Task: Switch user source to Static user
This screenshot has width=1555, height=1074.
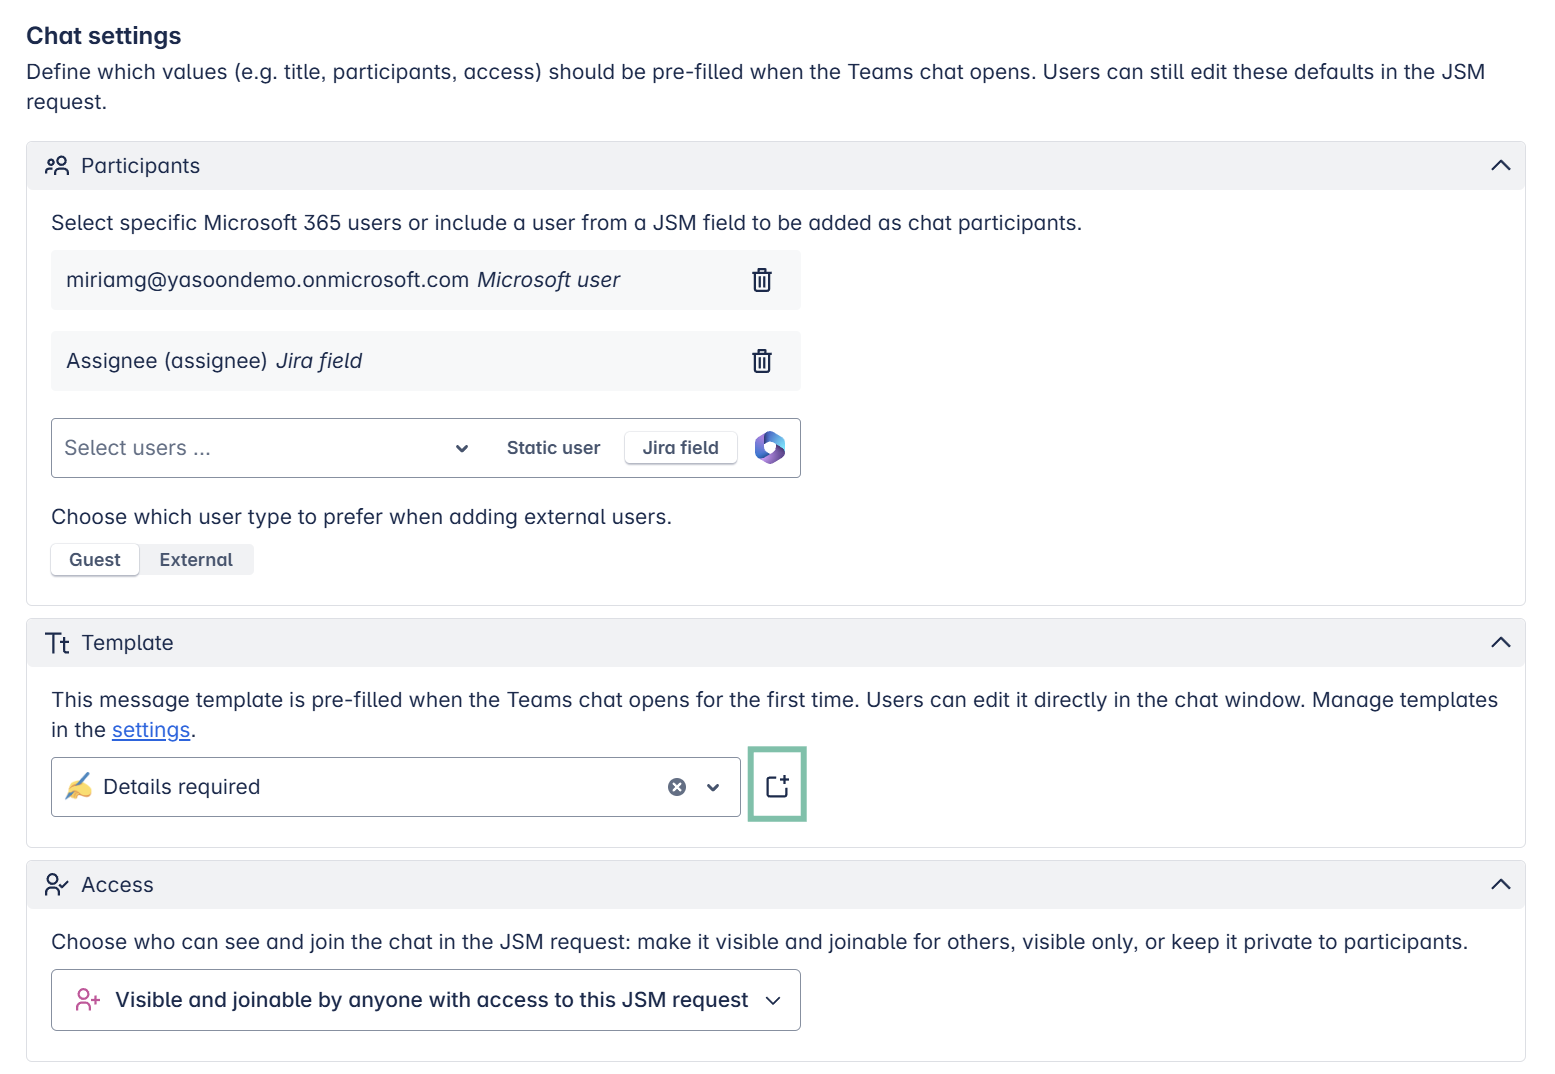Action: [553, 448]
